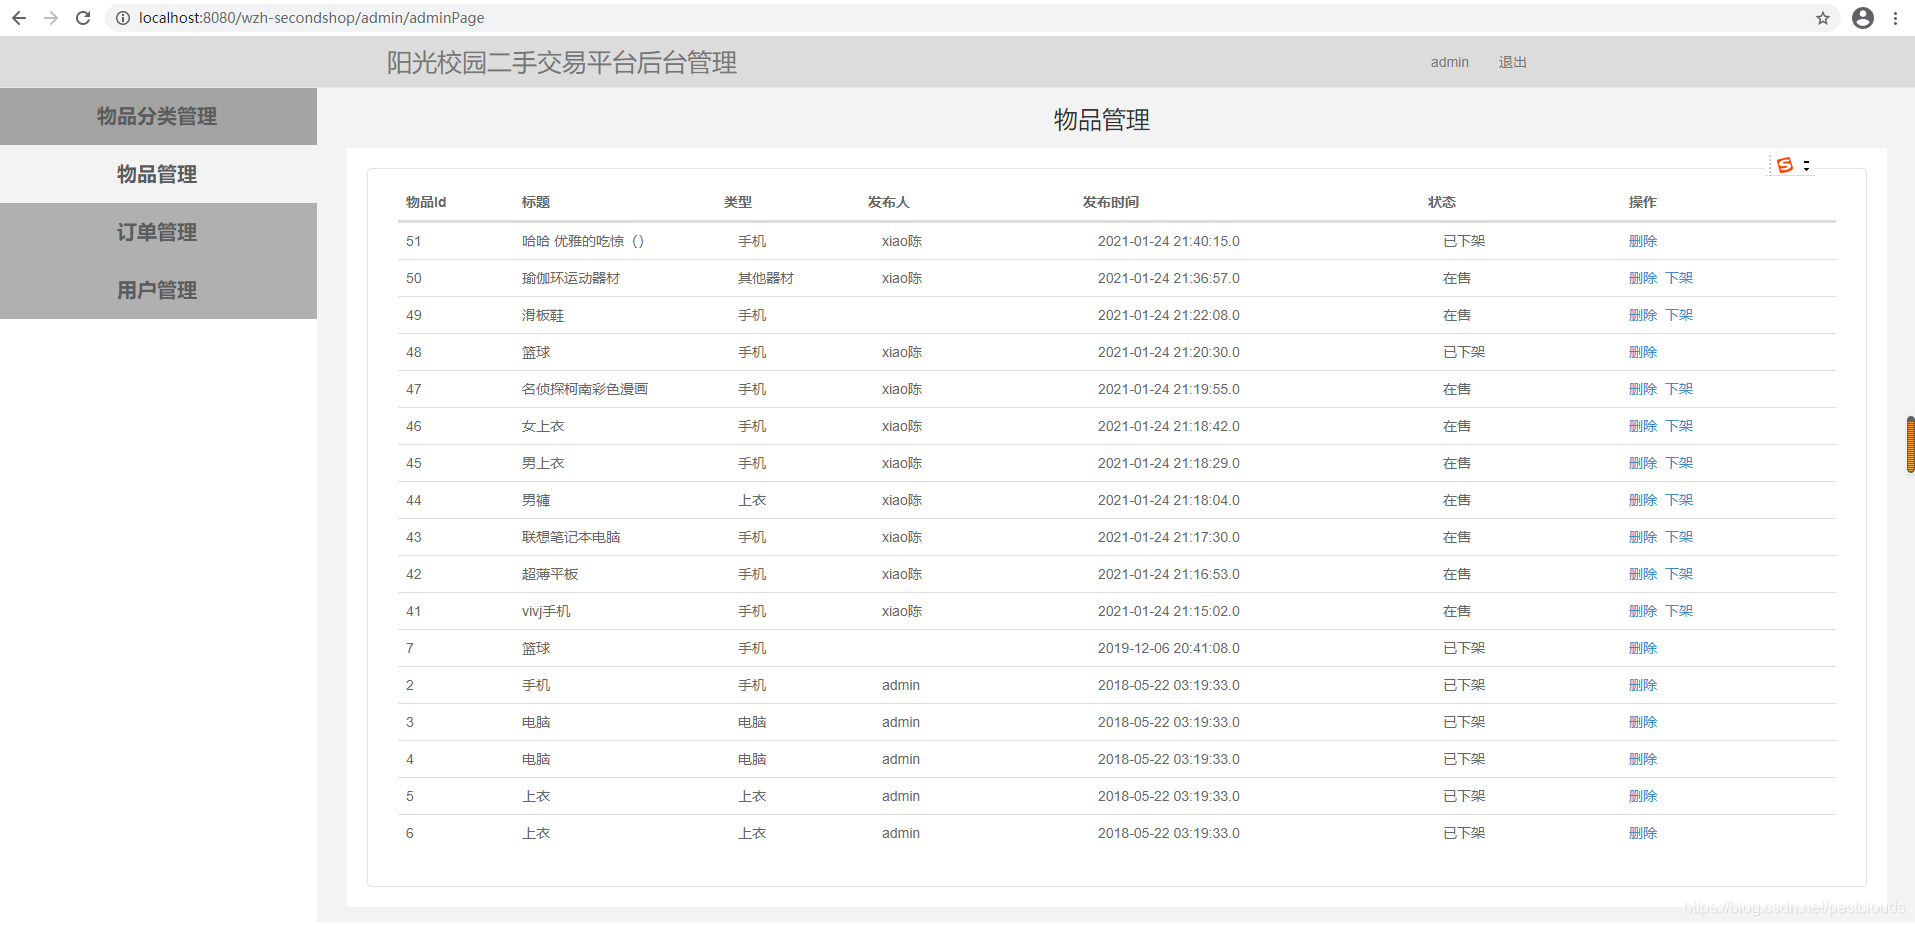Click the browser back navigation arrow
The image size is (1915, 926).
pyautogui.click(x=19, y=17)
